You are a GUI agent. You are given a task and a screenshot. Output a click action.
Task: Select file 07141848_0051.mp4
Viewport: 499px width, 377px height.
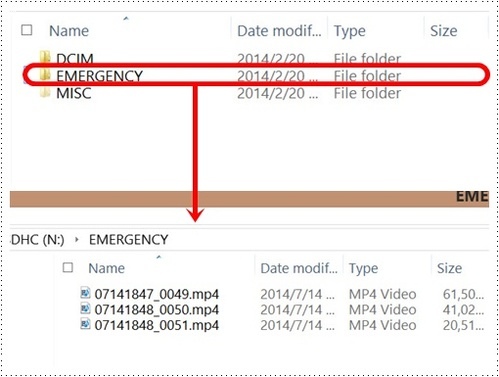(157, 325)
